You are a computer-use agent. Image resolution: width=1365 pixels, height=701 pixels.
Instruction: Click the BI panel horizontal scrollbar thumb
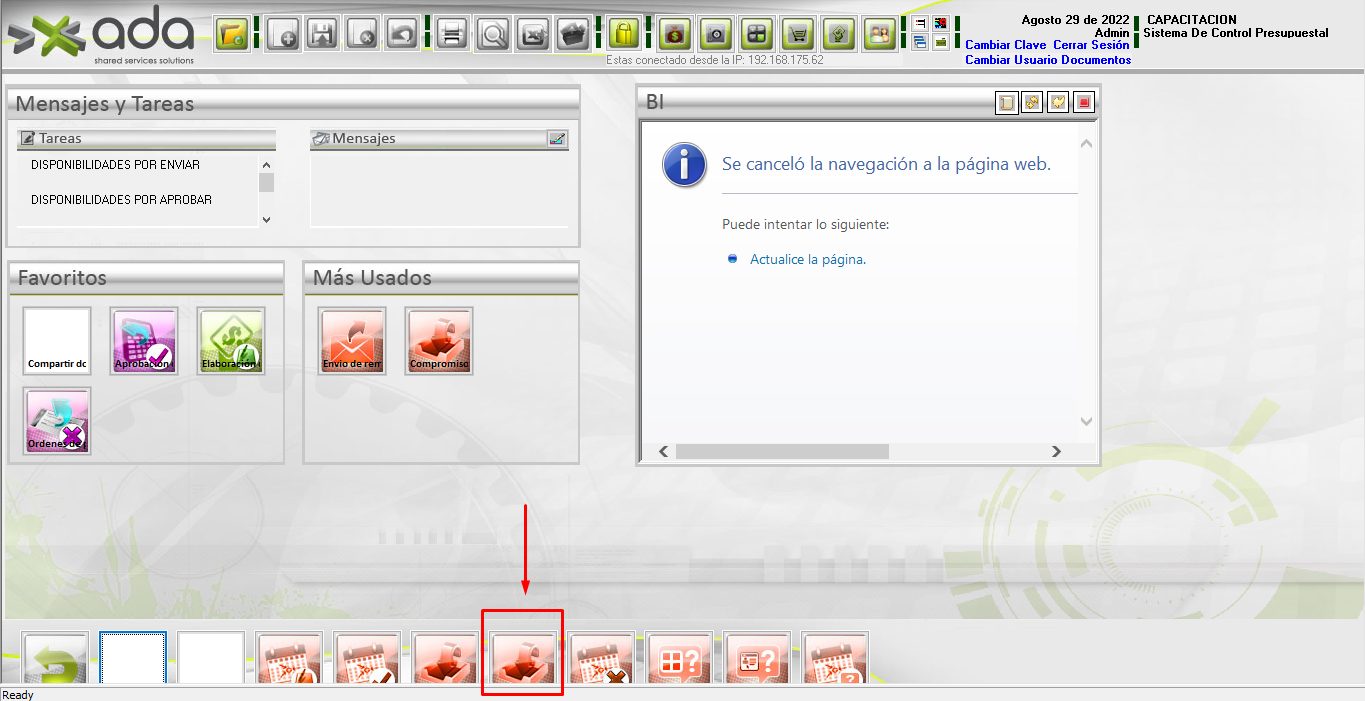782,452
